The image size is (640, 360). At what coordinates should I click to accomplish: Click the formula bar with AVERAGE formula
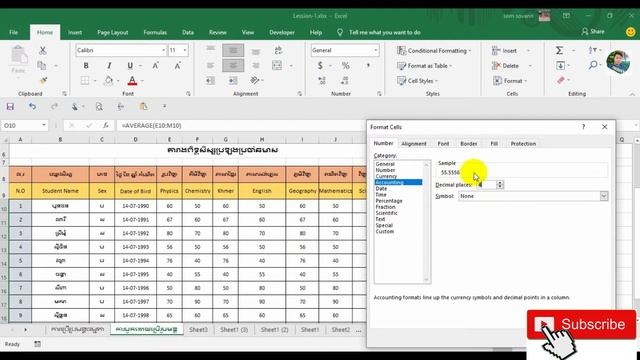click(x=241, y=125)
